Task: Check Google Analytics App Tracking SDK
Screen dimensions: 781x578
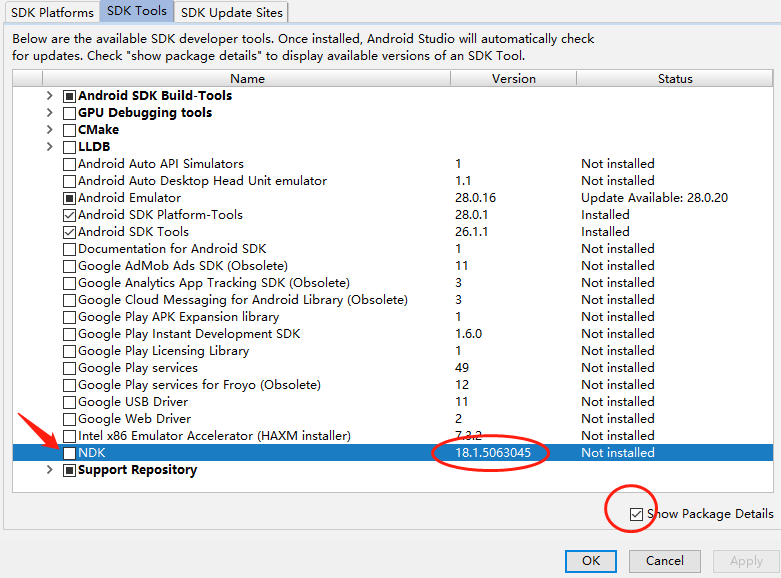Action: click(70, 283)
